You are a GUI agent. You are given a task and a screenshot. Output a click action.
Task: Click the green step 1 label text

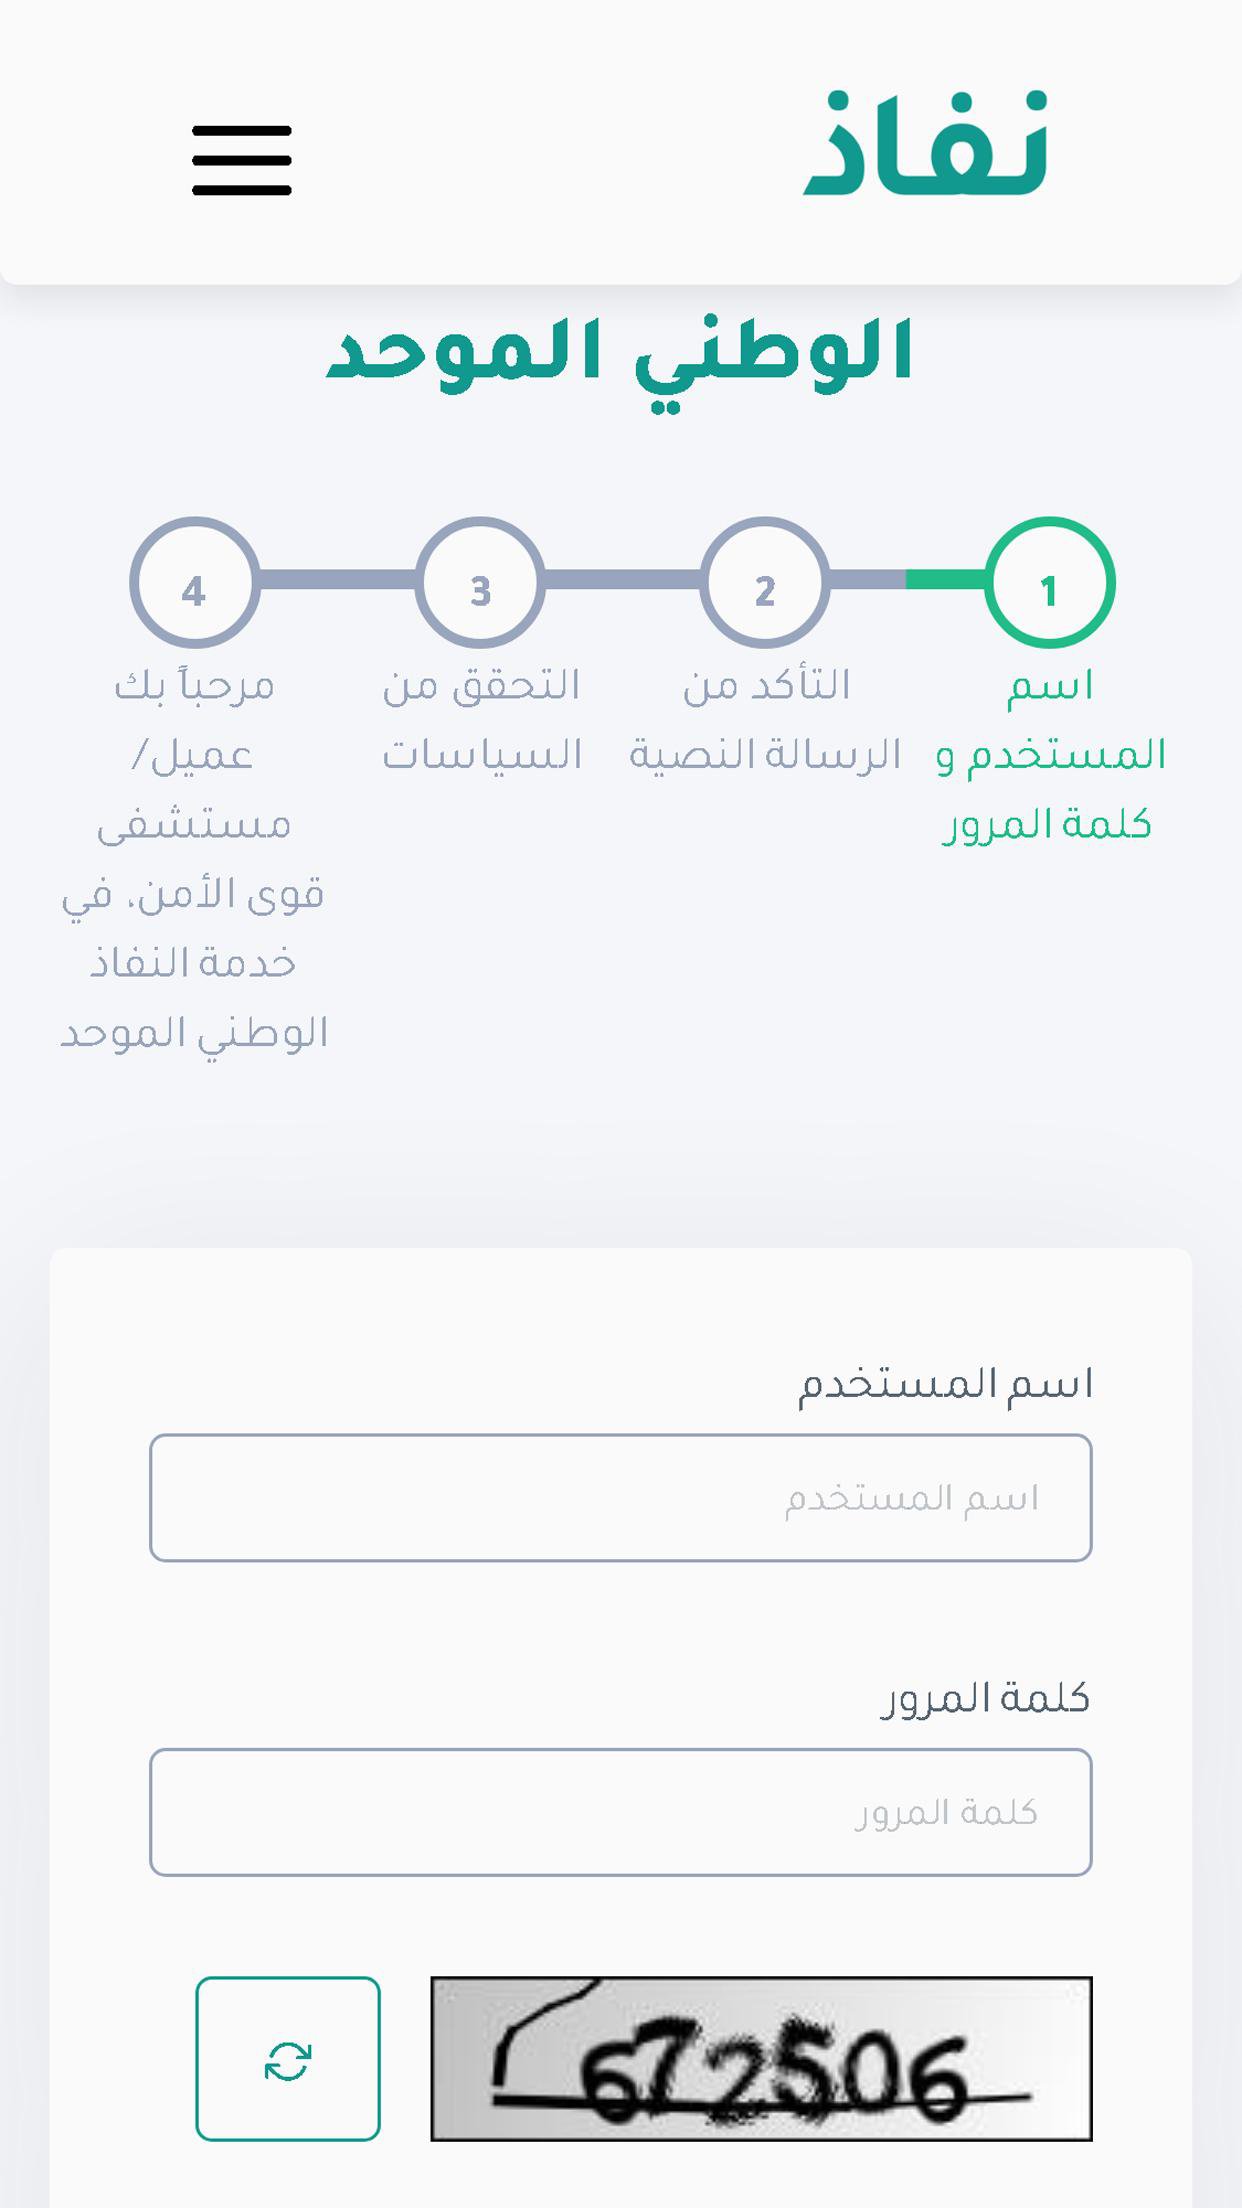click(1050, 755)
